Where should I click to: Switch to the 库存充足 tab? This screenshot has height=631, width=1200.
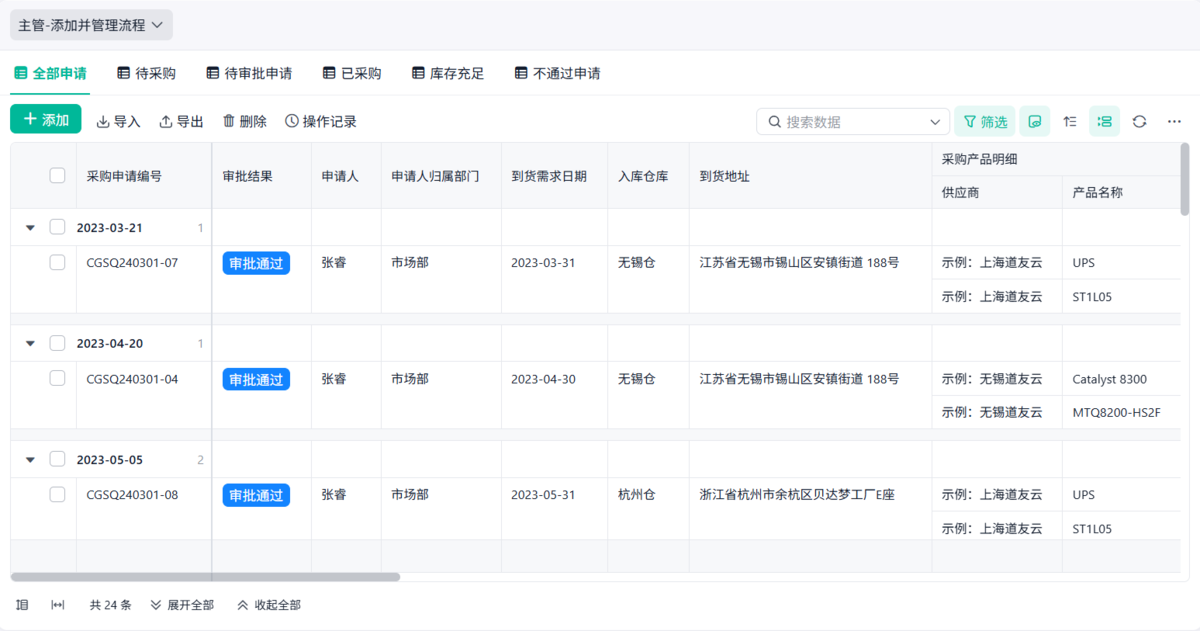coord(447,73)
